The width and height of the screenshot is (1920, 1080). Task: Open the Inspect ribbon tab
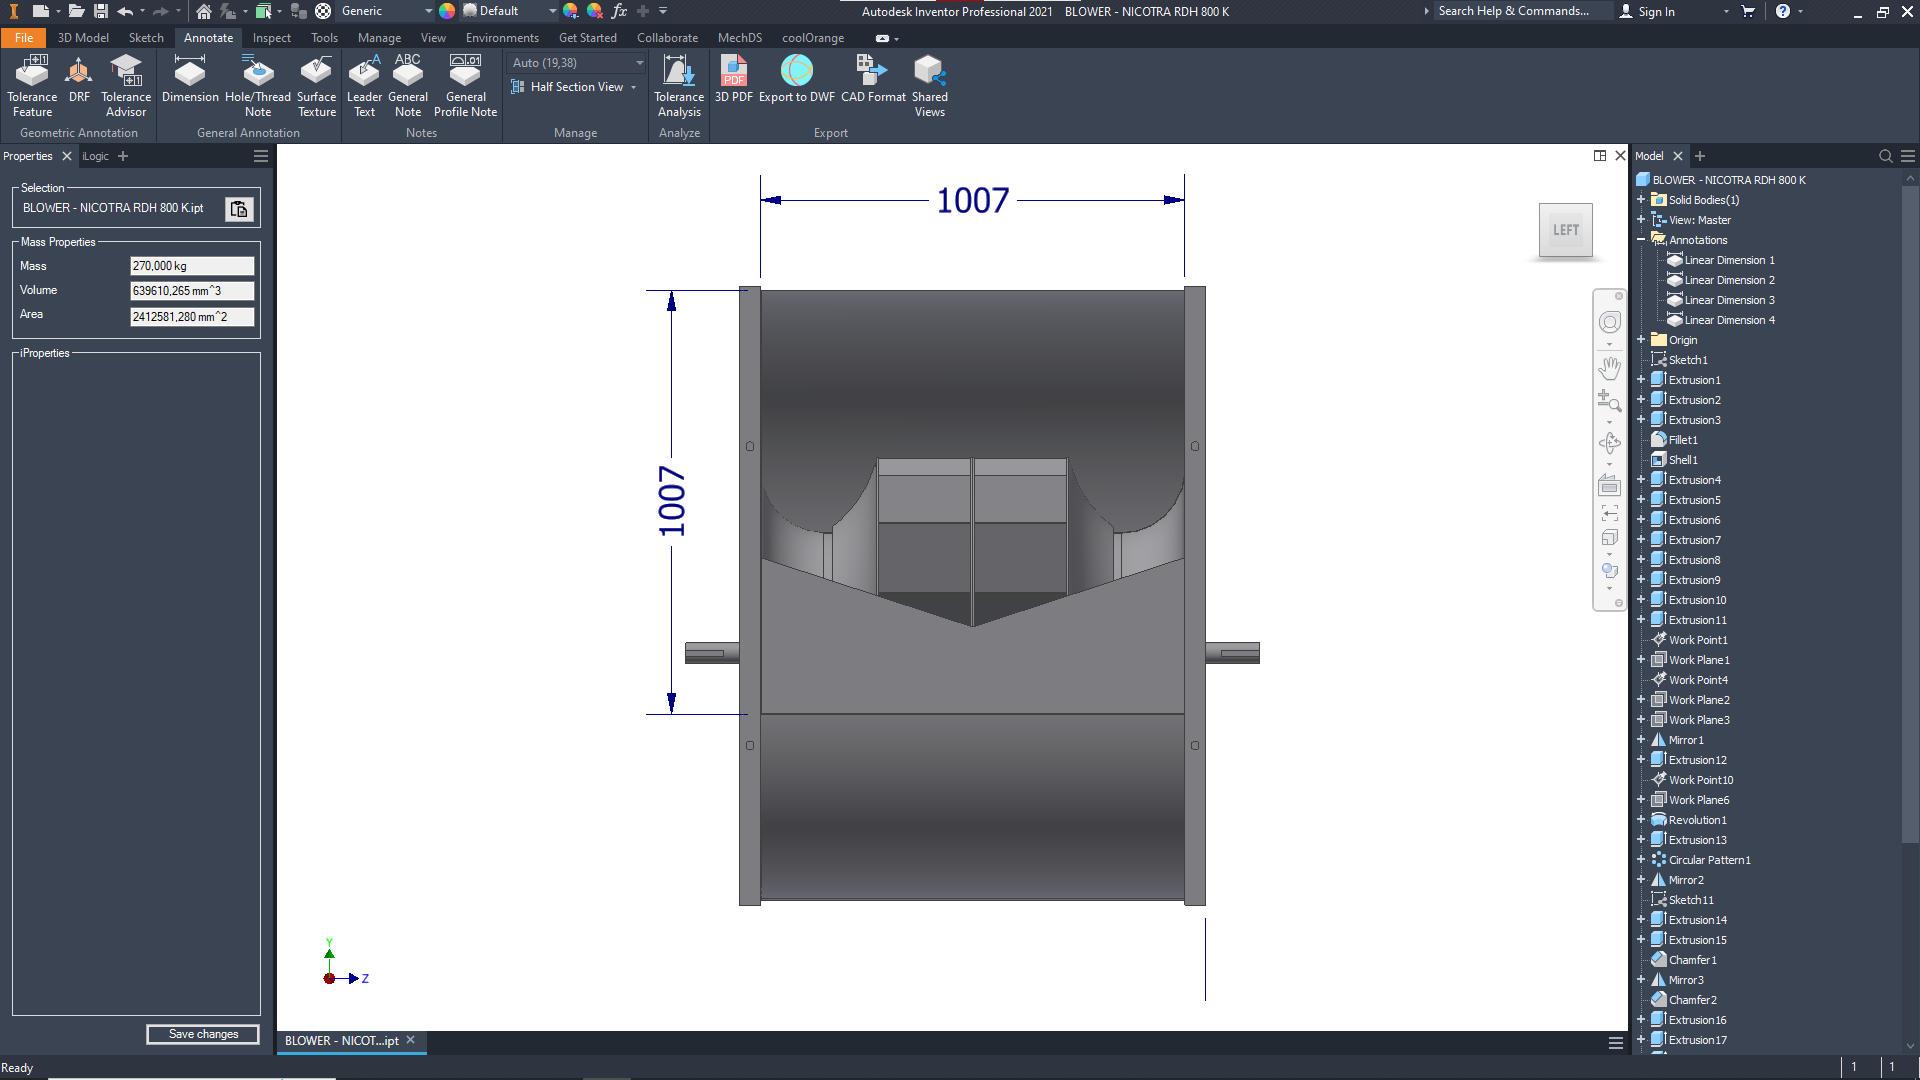pos(271,38)
